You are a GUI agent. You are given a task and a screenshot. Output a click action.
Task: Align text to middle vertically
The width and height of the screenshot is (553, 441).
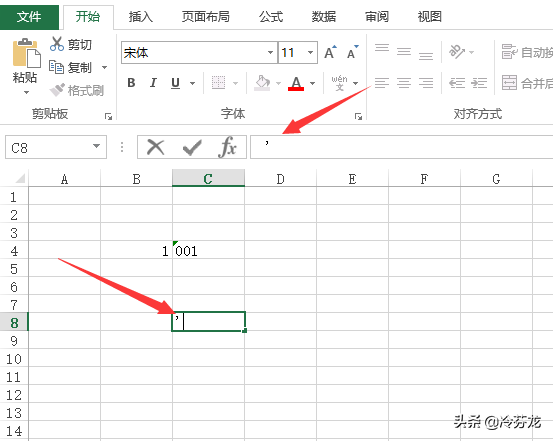click(404, 53)
